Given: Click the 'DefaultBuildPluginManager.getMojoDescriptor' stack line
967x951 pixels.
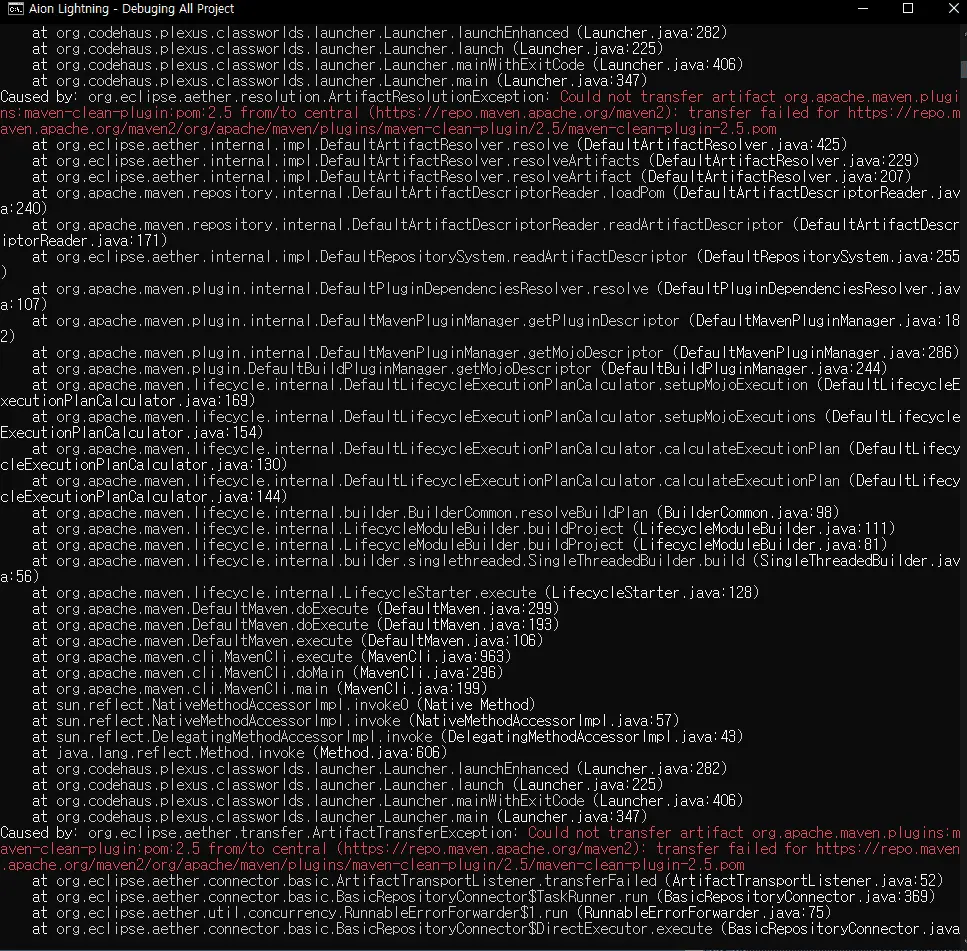Looking at the screenshot, I should [x=459, y=369].
